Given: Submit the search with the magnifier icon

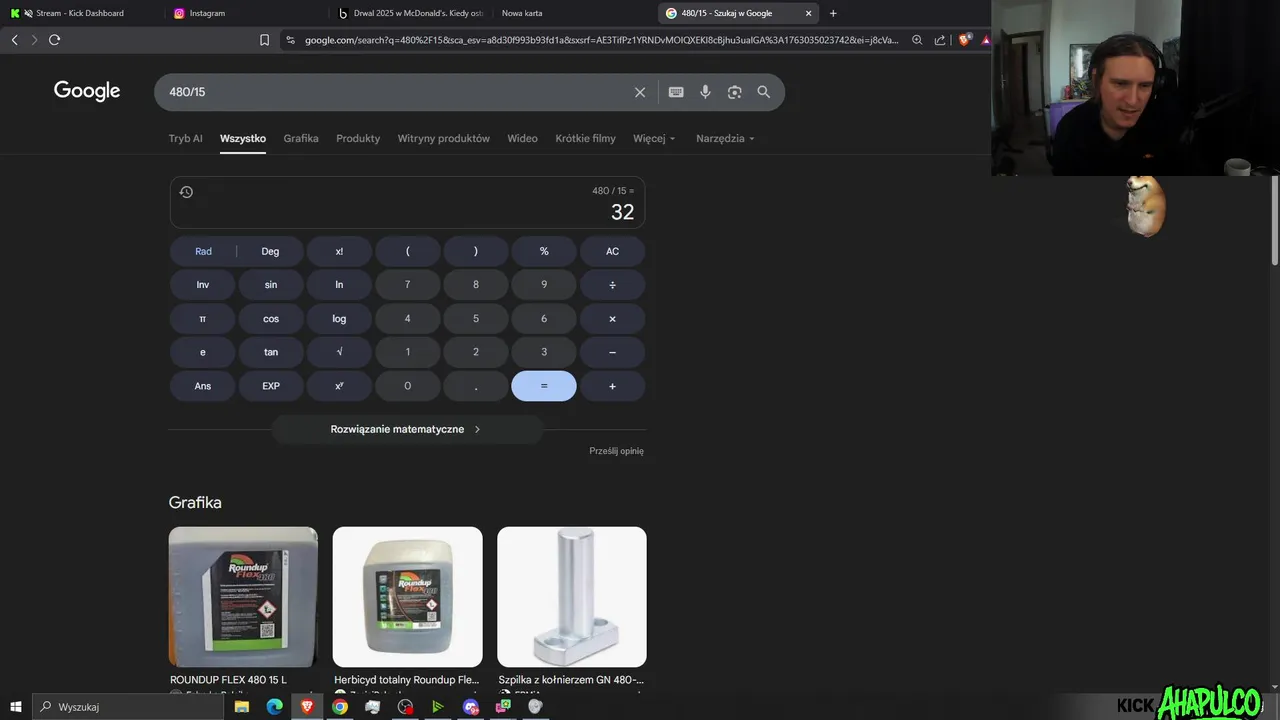Looking at the screenshot, I should click(x=764, y=92).
